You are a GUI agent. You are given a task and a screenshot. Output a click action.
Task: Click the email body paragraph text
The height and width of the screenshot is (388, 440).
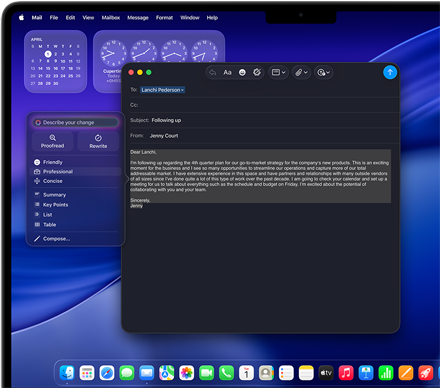click(259, 176)
